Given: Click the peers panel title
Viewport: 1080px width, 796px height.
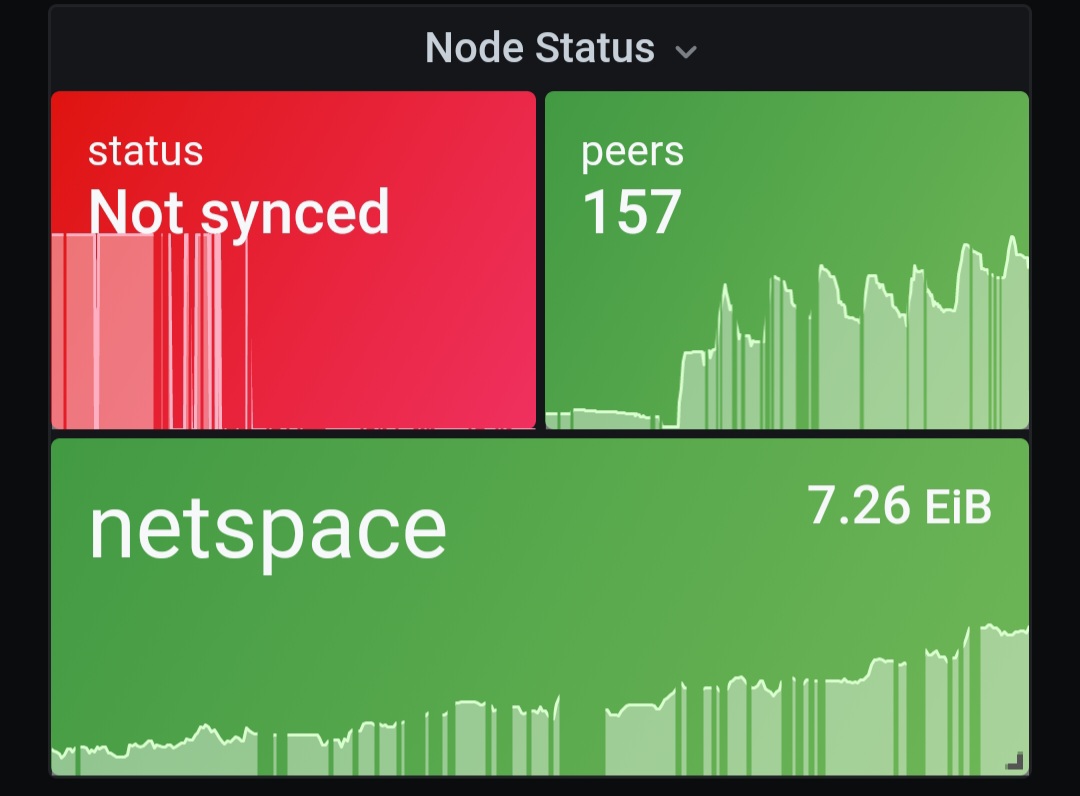Looking at the screenshot, I should click(x=633, y=151).
